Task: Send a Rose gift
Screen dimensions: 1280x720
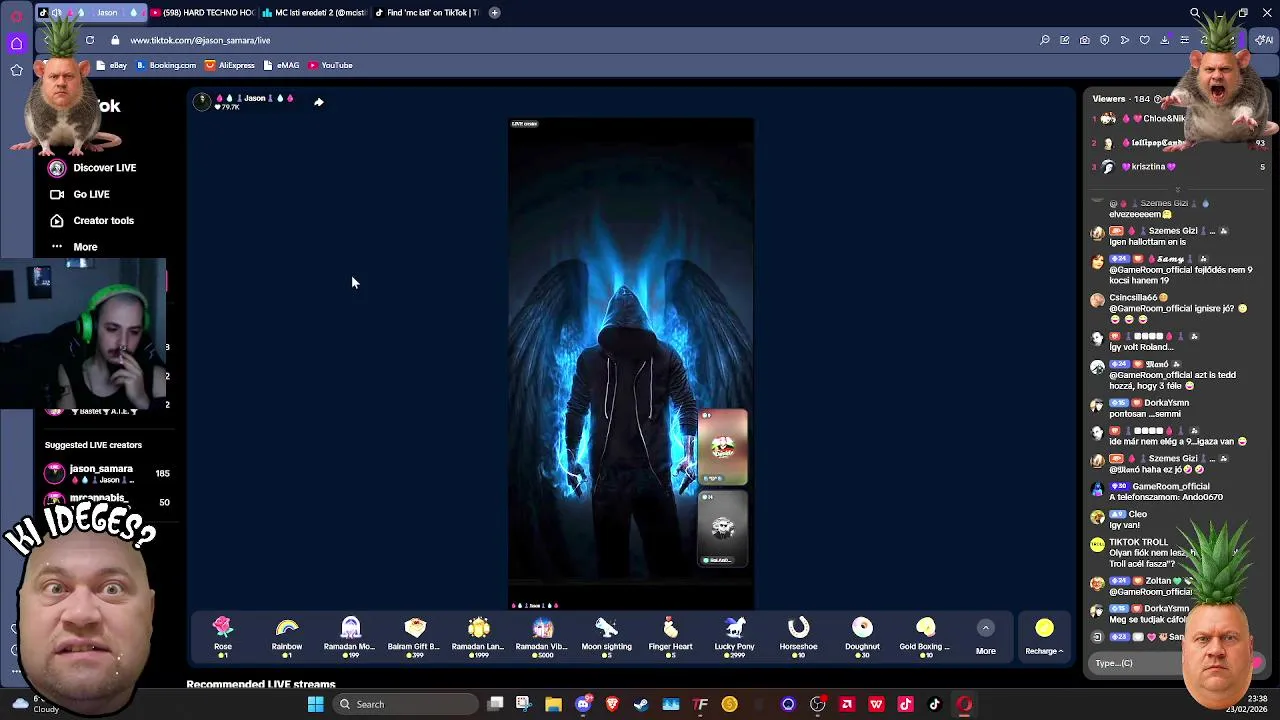Action: tap(223, 635)
